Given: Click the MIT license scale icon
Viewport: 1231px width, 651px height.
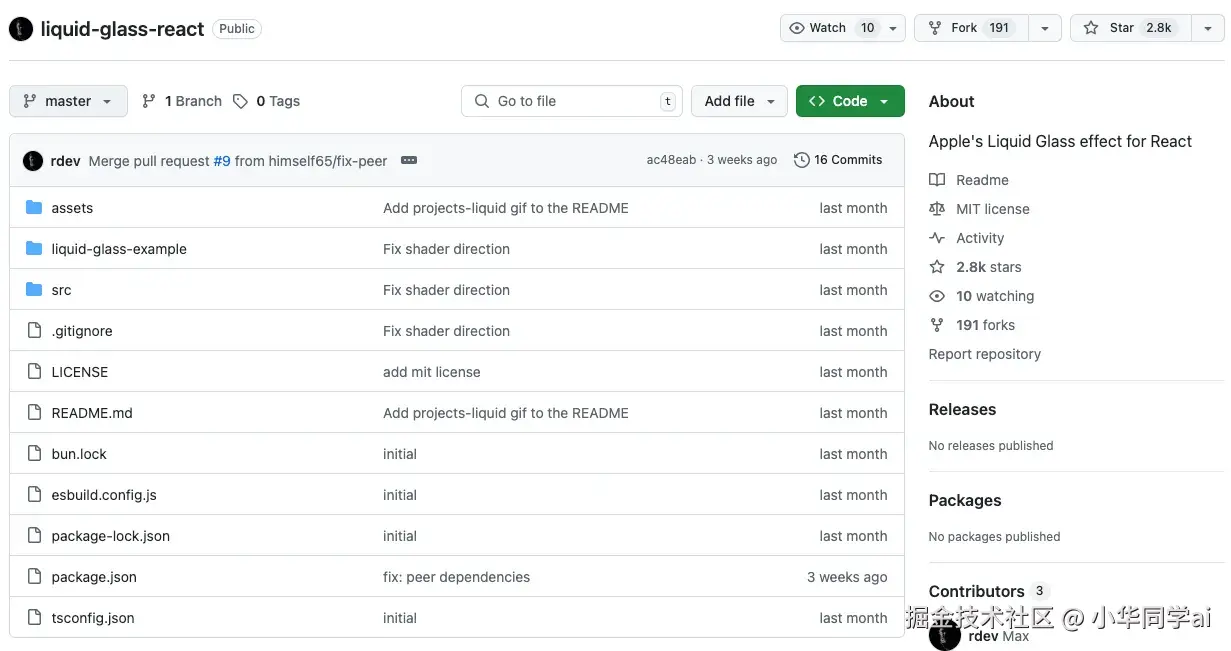Looking at the screenshot, I should click(937, 209).
